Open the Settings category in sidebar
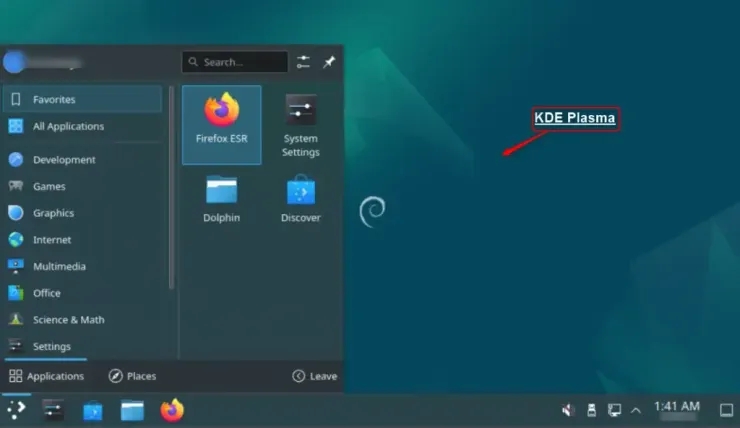 [x=83, y=346]
